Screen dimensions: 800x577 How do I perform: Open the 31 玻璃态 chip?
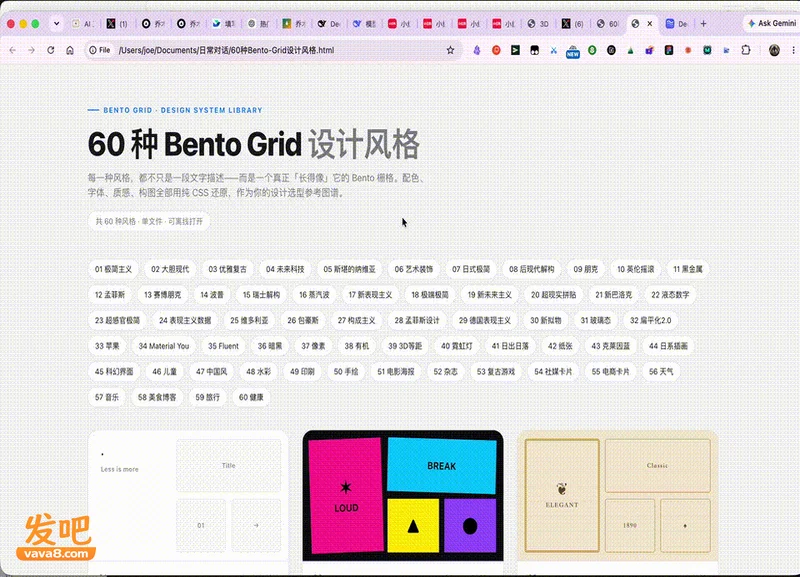click(x=595, y=320)
